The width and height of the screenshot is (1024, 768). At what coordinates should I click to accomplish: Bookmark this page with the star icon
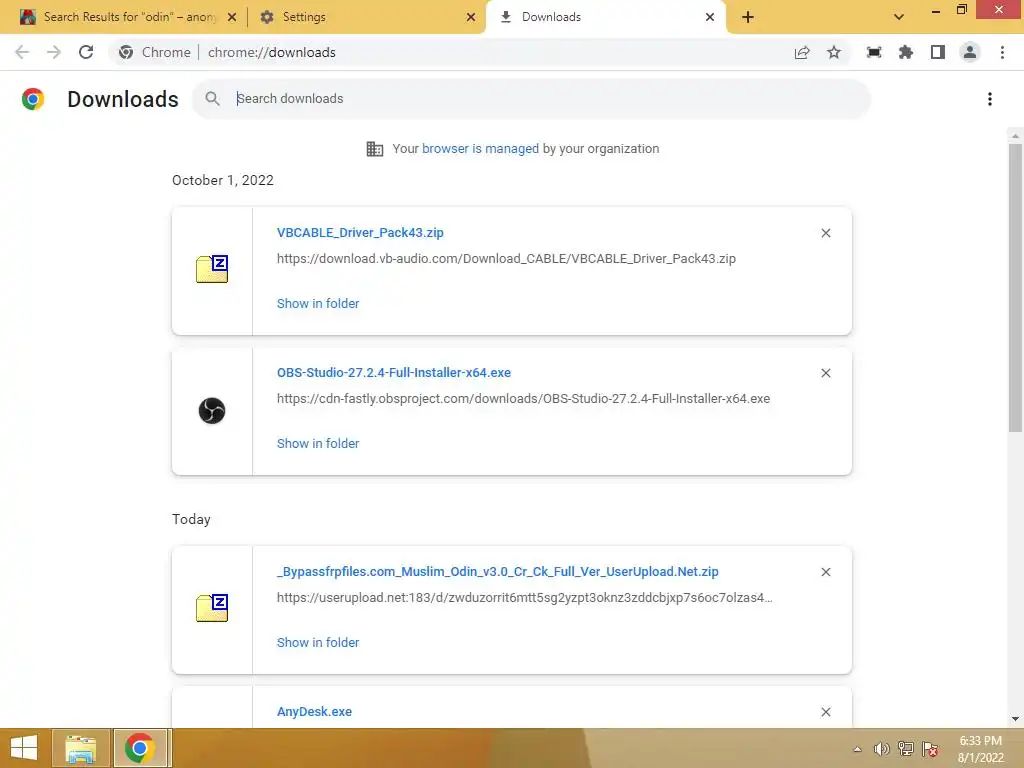(834, 52)
